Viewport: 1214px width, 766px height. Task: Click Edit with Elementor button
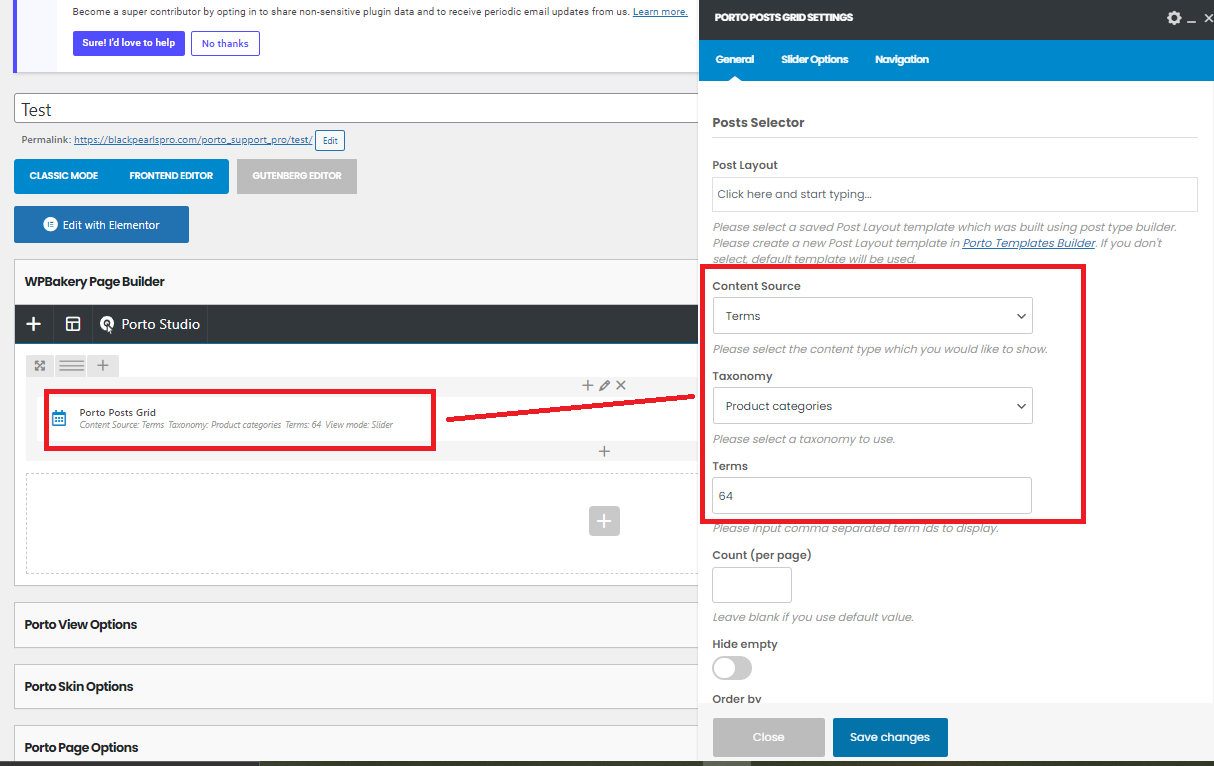pos(101,225)
